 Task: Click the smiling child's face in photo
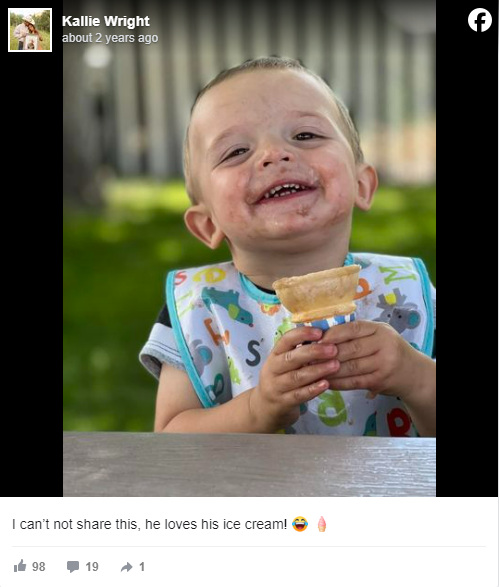tap(280, 157)
